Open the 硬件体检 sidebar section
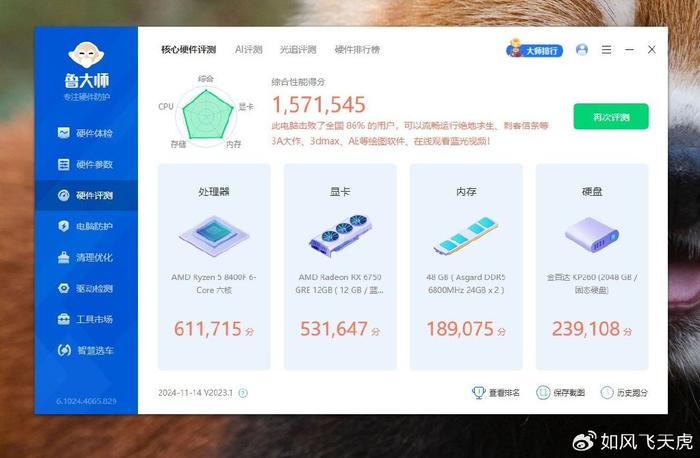Screen dimensions: 700x458 point(86,133)
